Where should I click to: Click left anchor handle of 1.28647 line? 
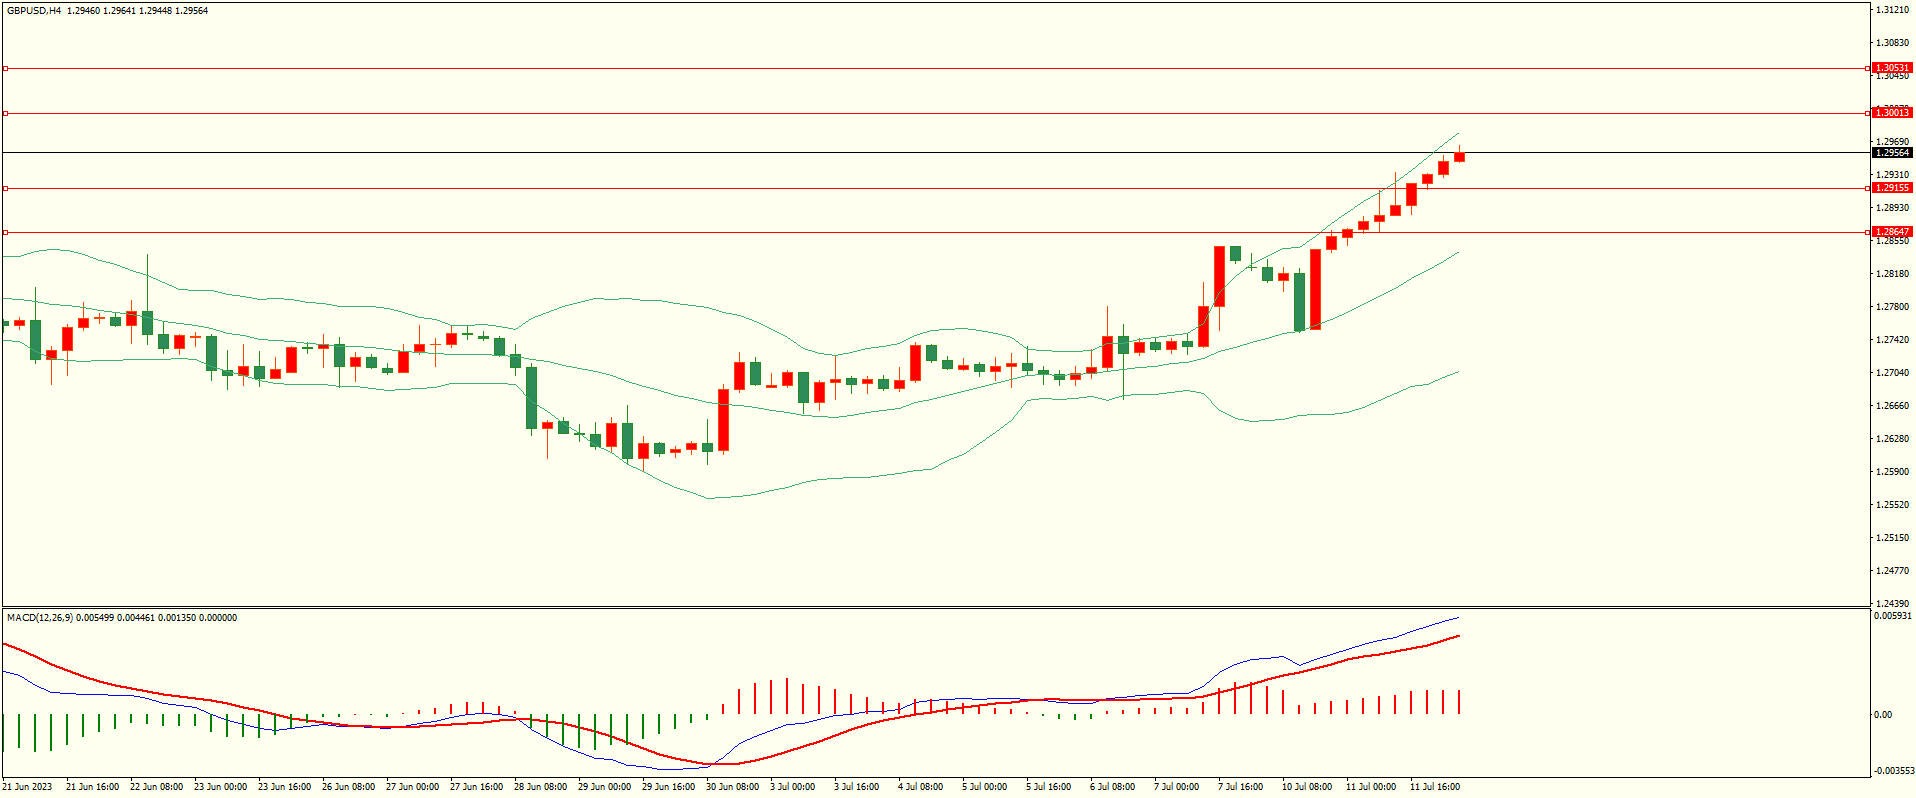point(5,232)
